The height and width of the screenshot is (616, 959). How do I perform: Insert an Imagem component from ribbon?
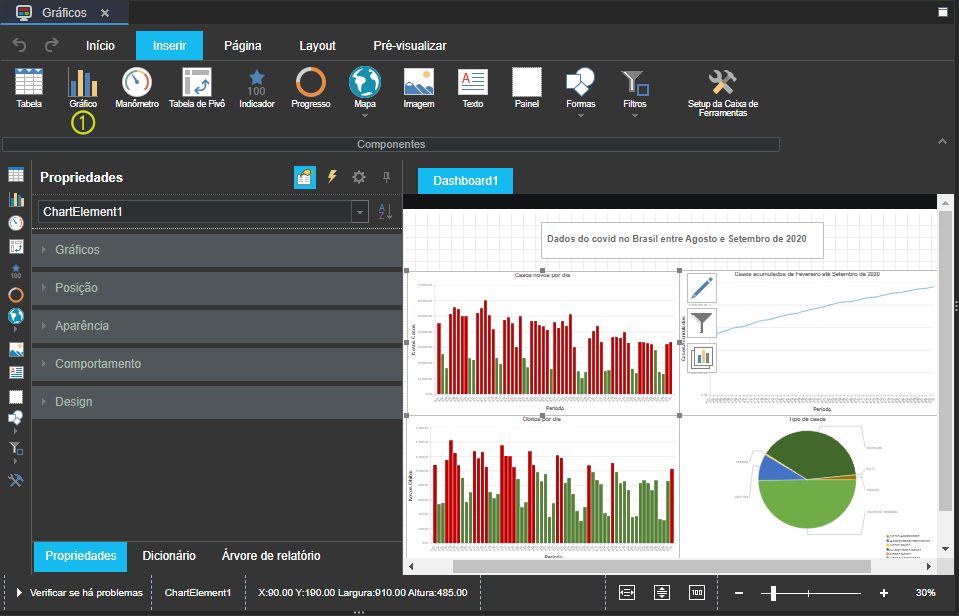click(419, 89)
